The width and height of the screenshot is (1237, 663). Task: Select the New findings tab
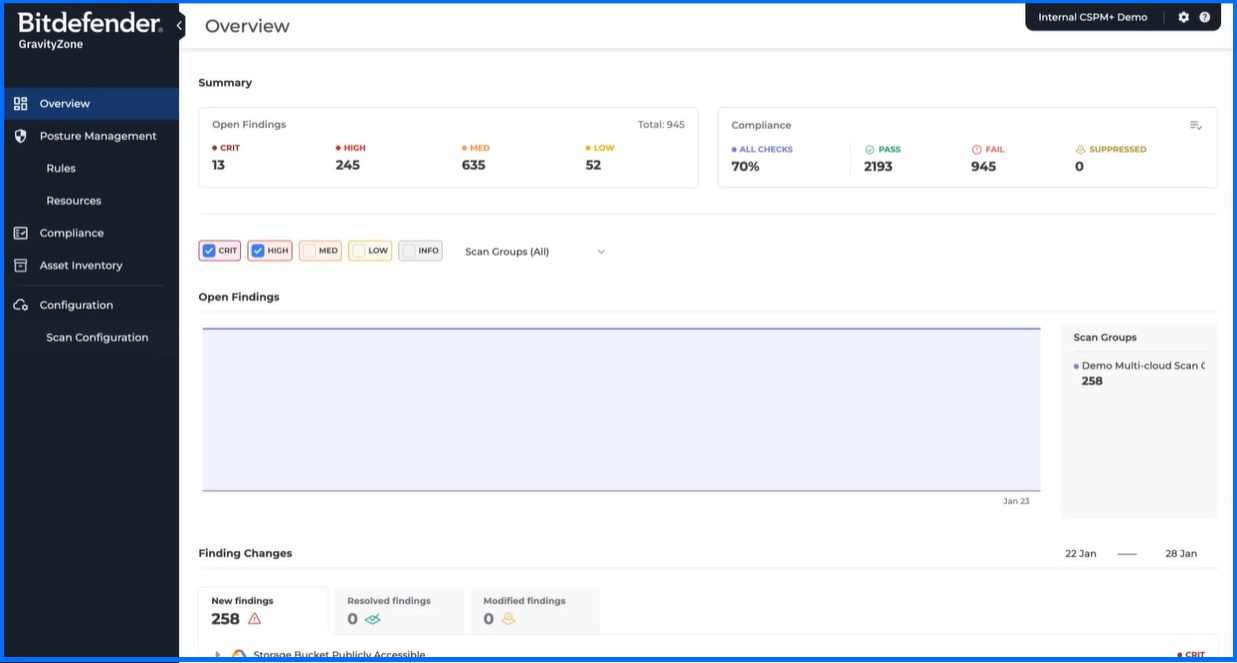[x=264, y=610]
